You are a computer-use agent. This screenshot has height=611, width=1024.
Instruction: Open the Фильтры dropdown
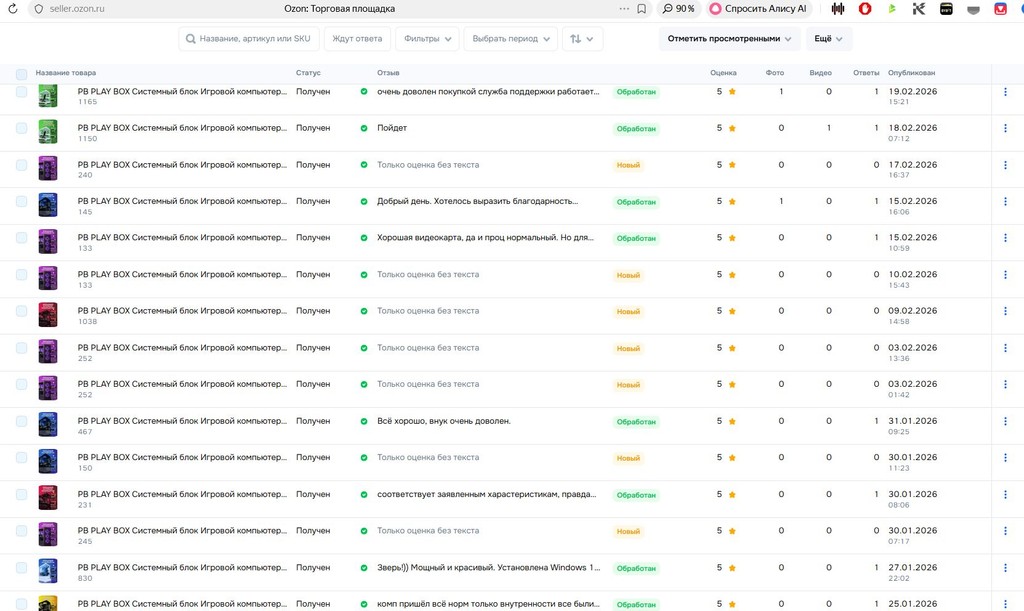427,39
